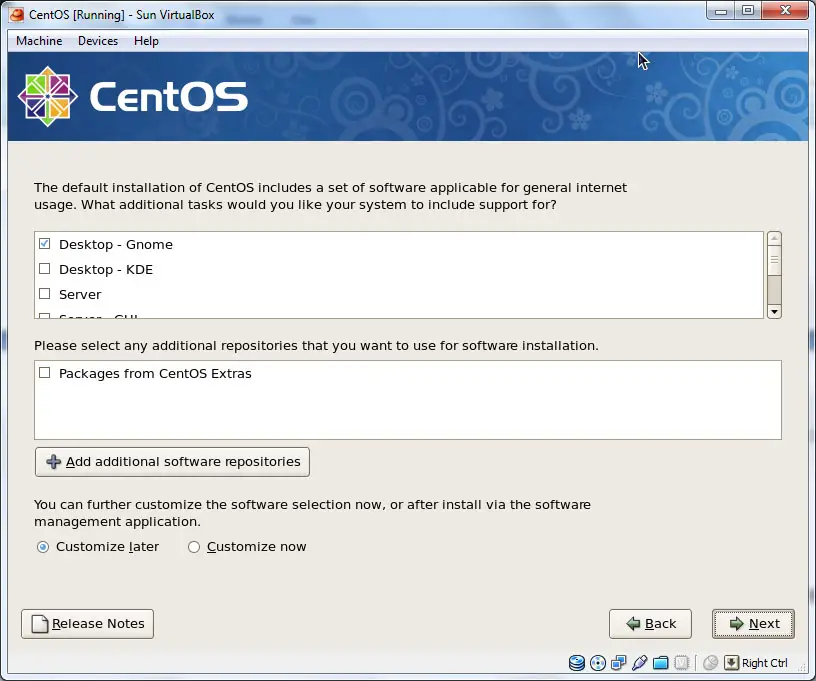Enable the Desktop - KDE option

(44, 269)
